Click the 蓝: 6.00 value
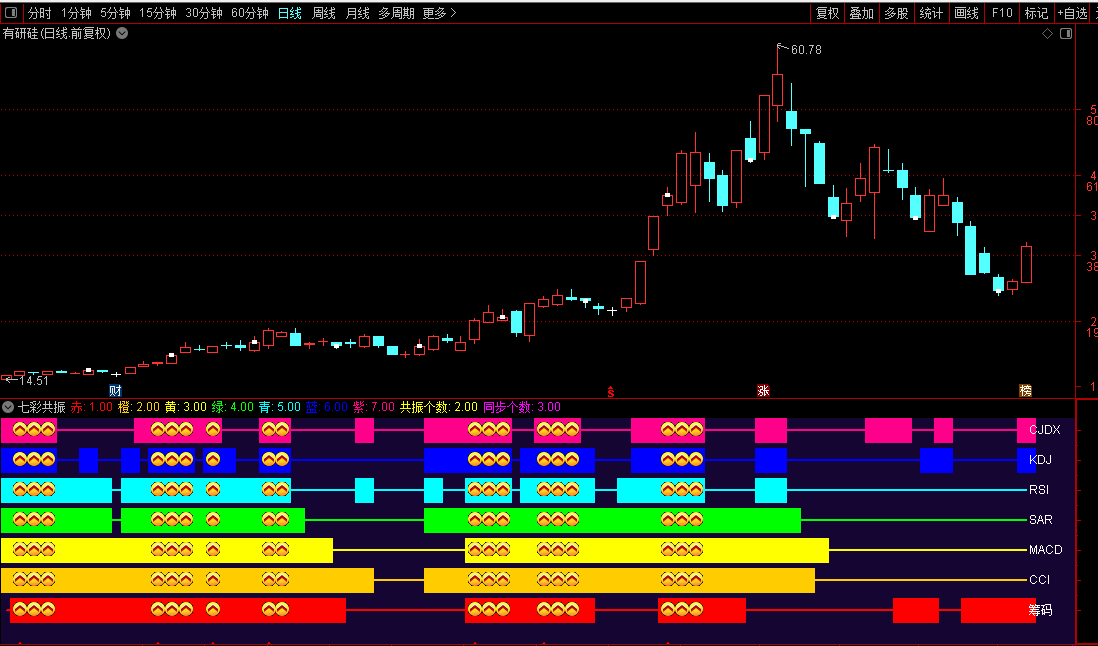This screenshot has height=646, width=1098. [326, 407]
